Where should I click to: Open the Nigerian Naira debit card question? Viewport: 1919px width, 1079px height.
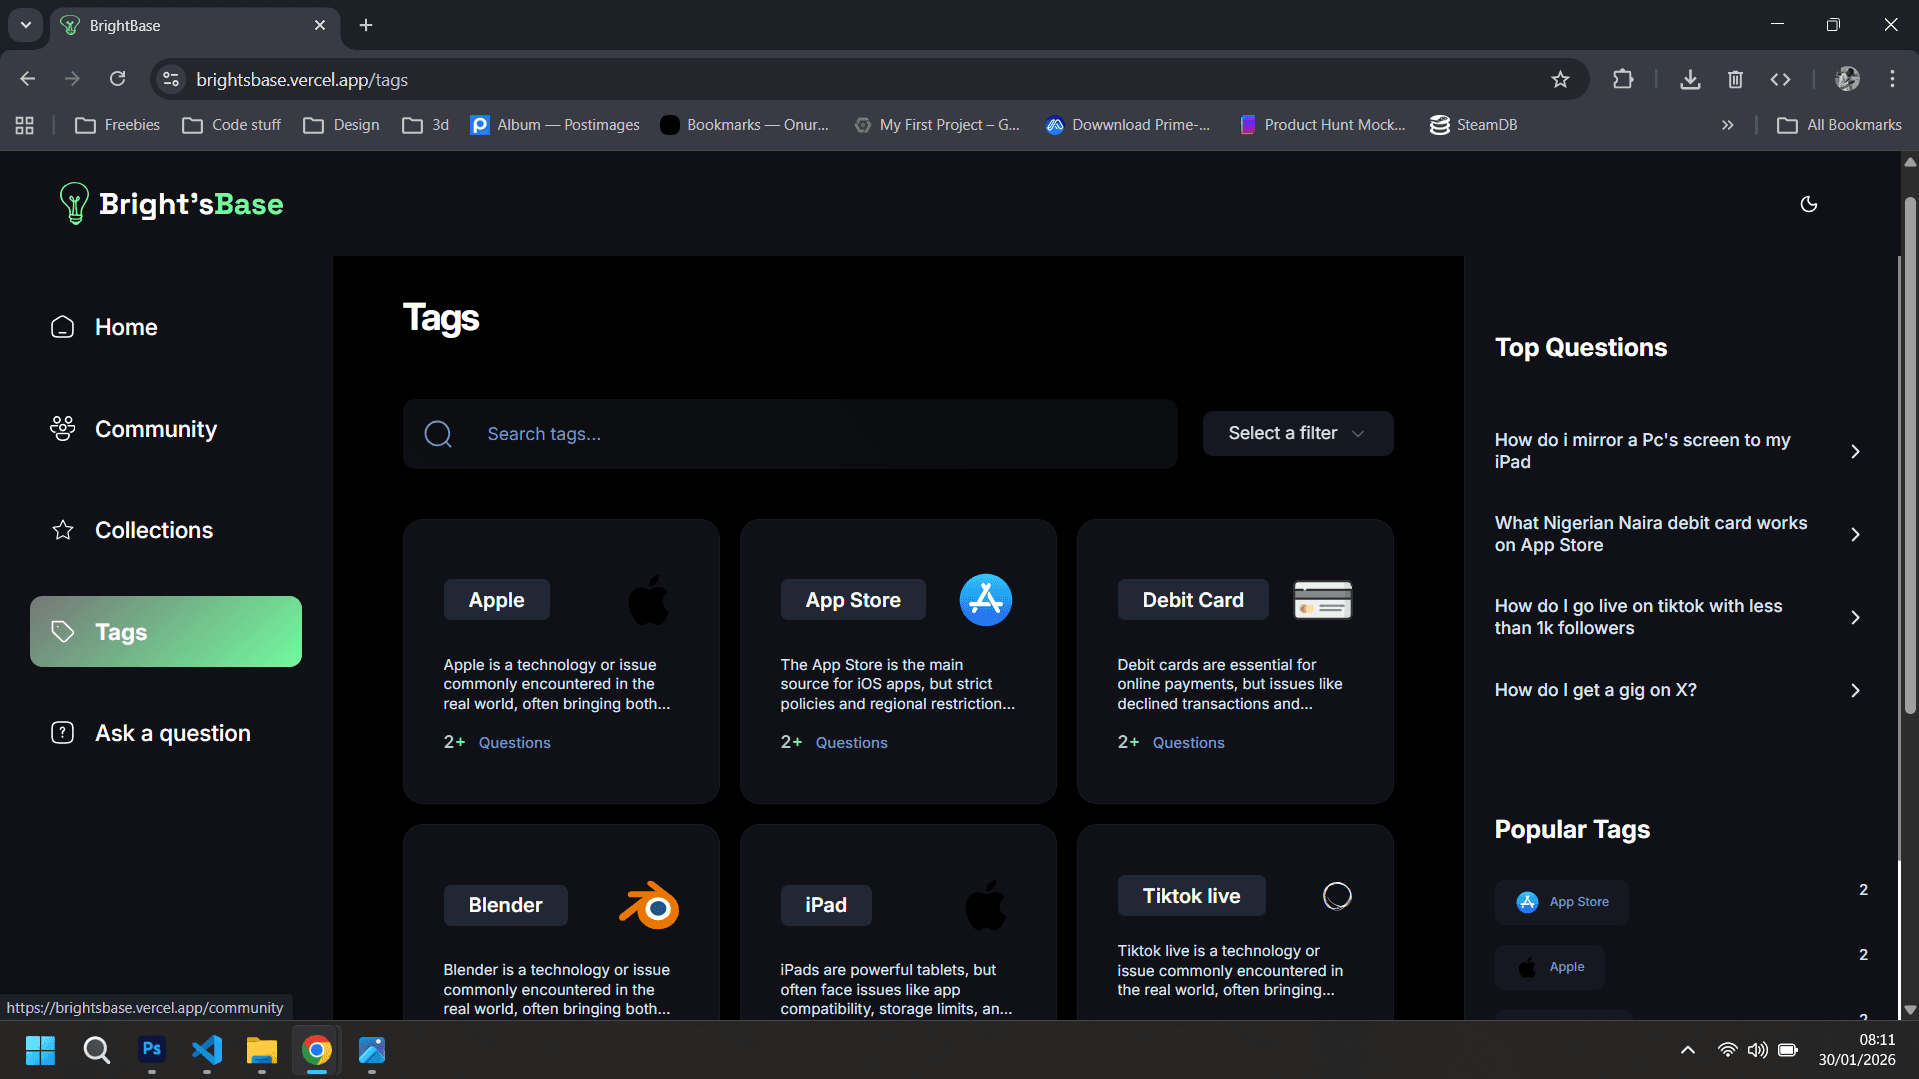1650,534
